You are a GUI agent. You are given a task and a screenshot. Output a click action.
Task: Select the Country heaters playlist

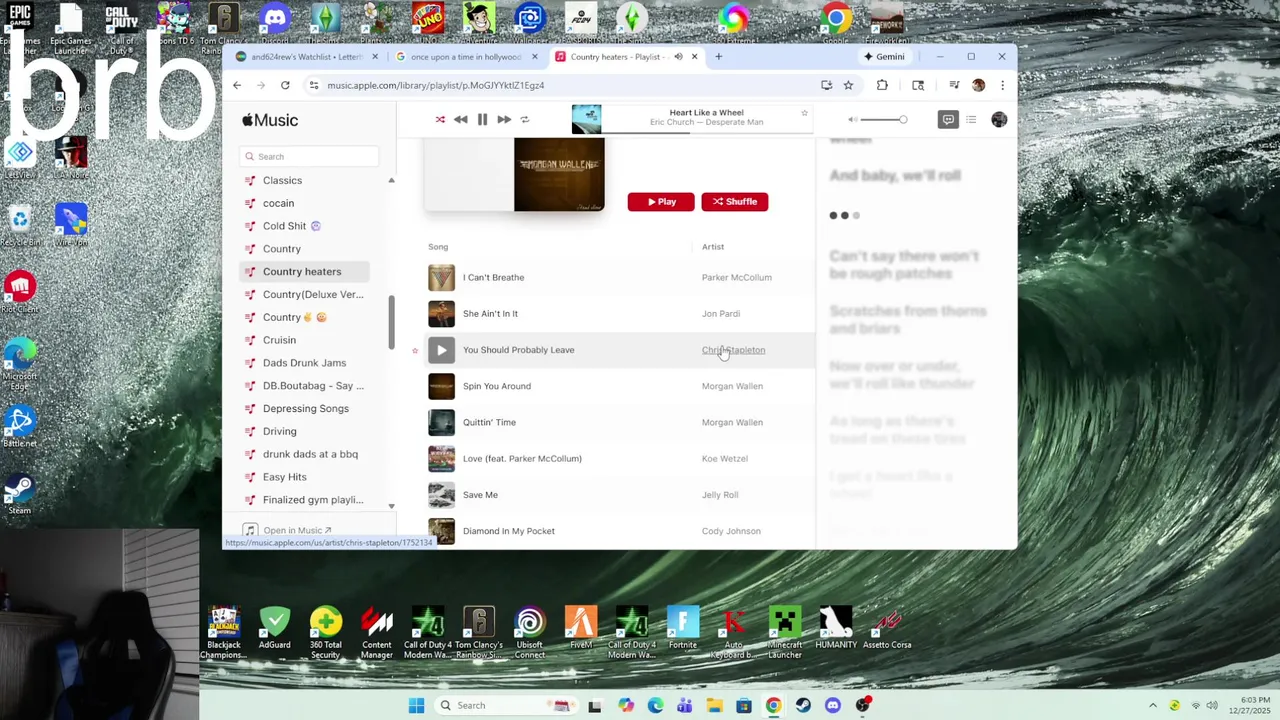(x=304, y=271)
